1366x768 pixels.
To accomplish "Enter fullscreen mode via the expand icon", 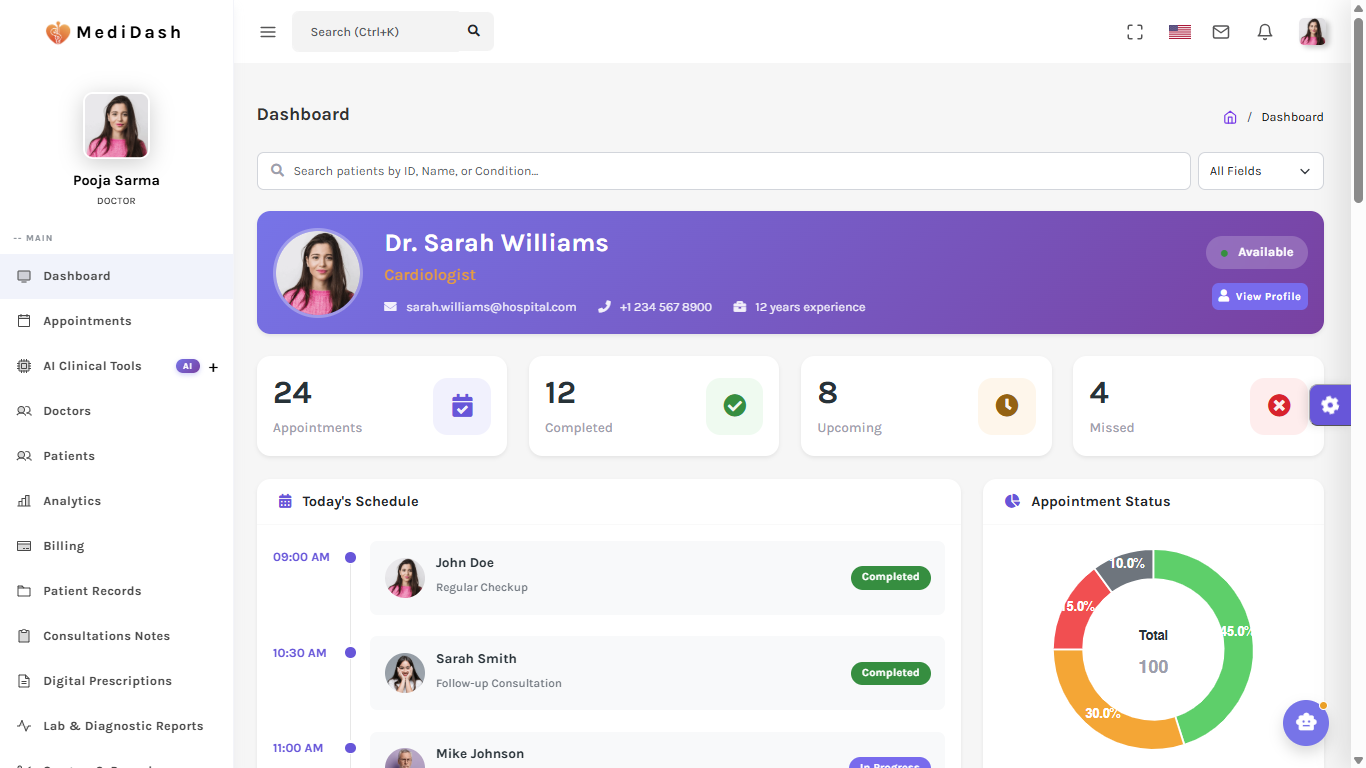I will (1135, 32).
